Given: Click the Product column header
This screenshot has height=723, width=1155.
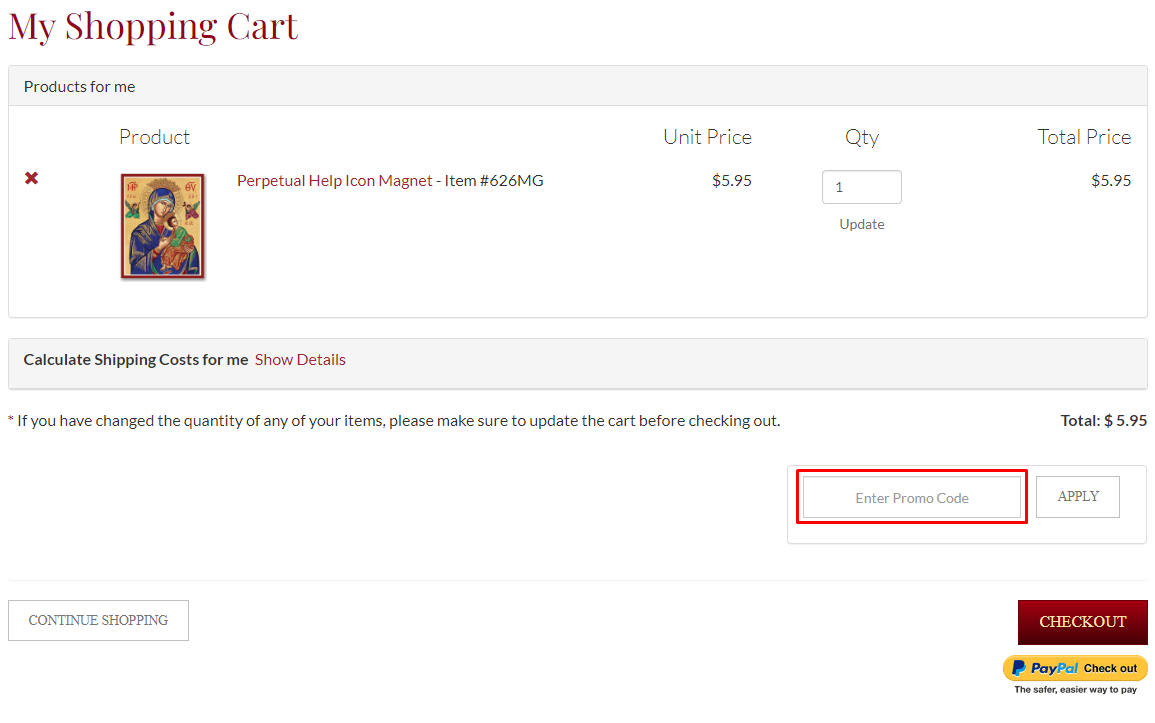Looking at the screenshot, I should tap(154, 137).
